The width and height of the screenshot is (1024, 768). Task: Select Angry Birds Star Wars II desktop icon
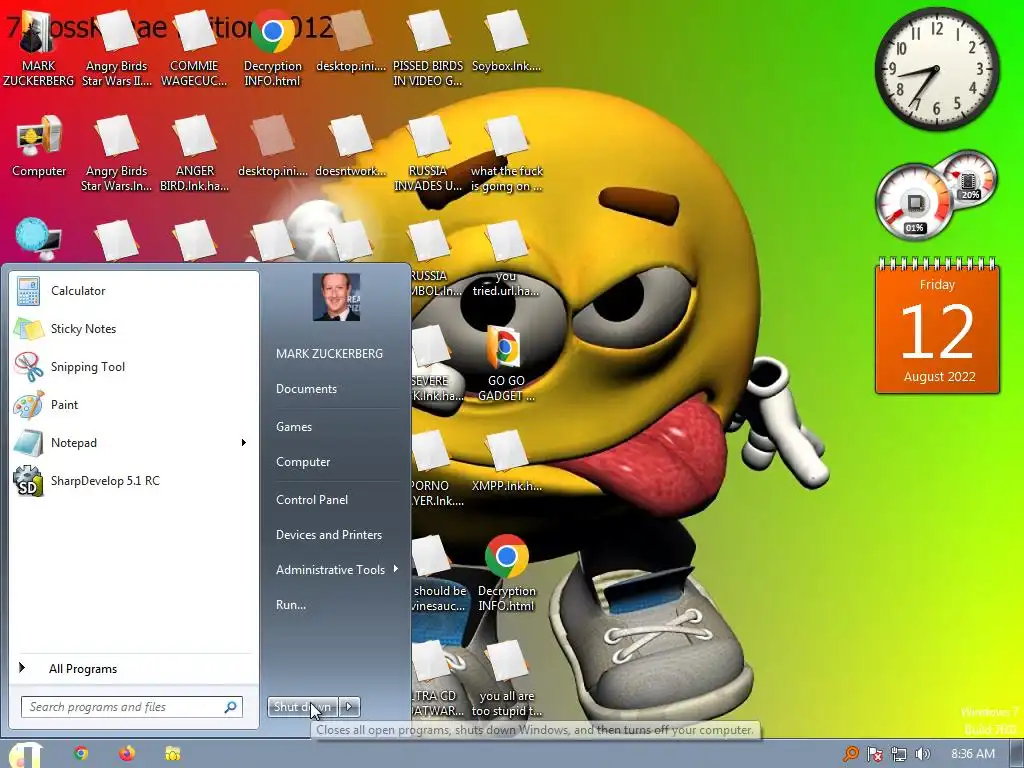pos(117,50)
